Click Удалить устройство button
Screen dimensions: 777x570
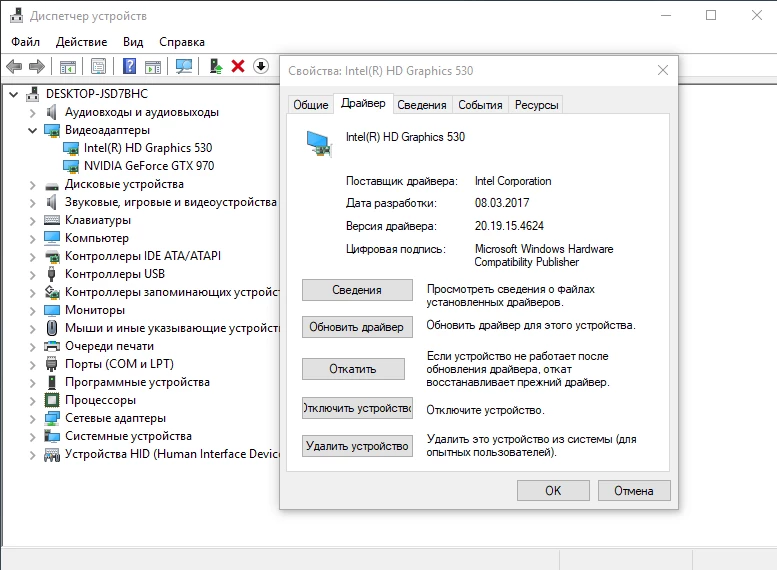(357, 446)
